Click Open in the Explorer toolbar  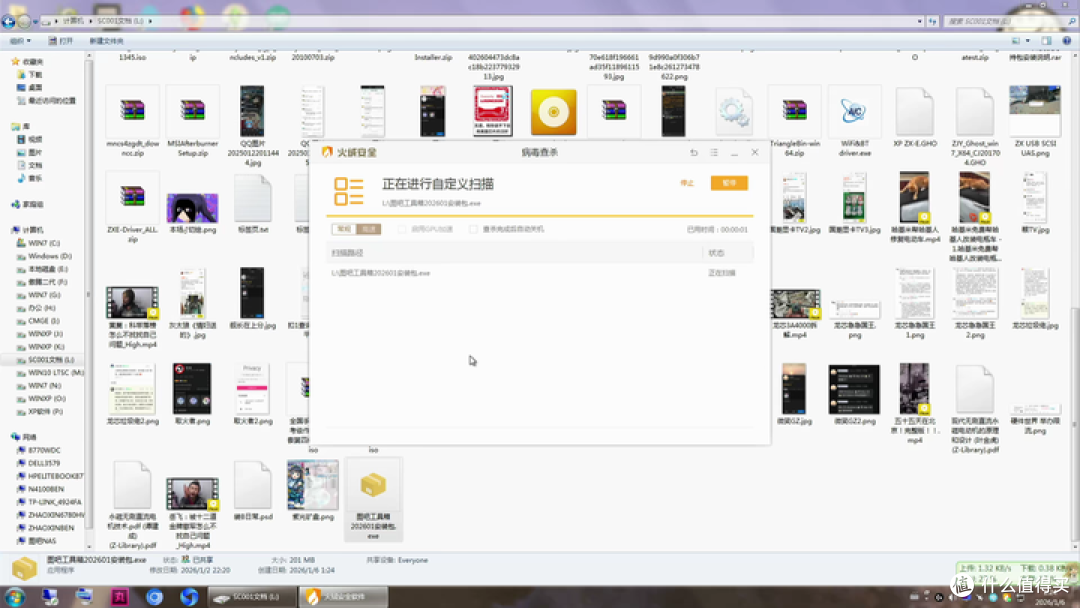point(61,41)
